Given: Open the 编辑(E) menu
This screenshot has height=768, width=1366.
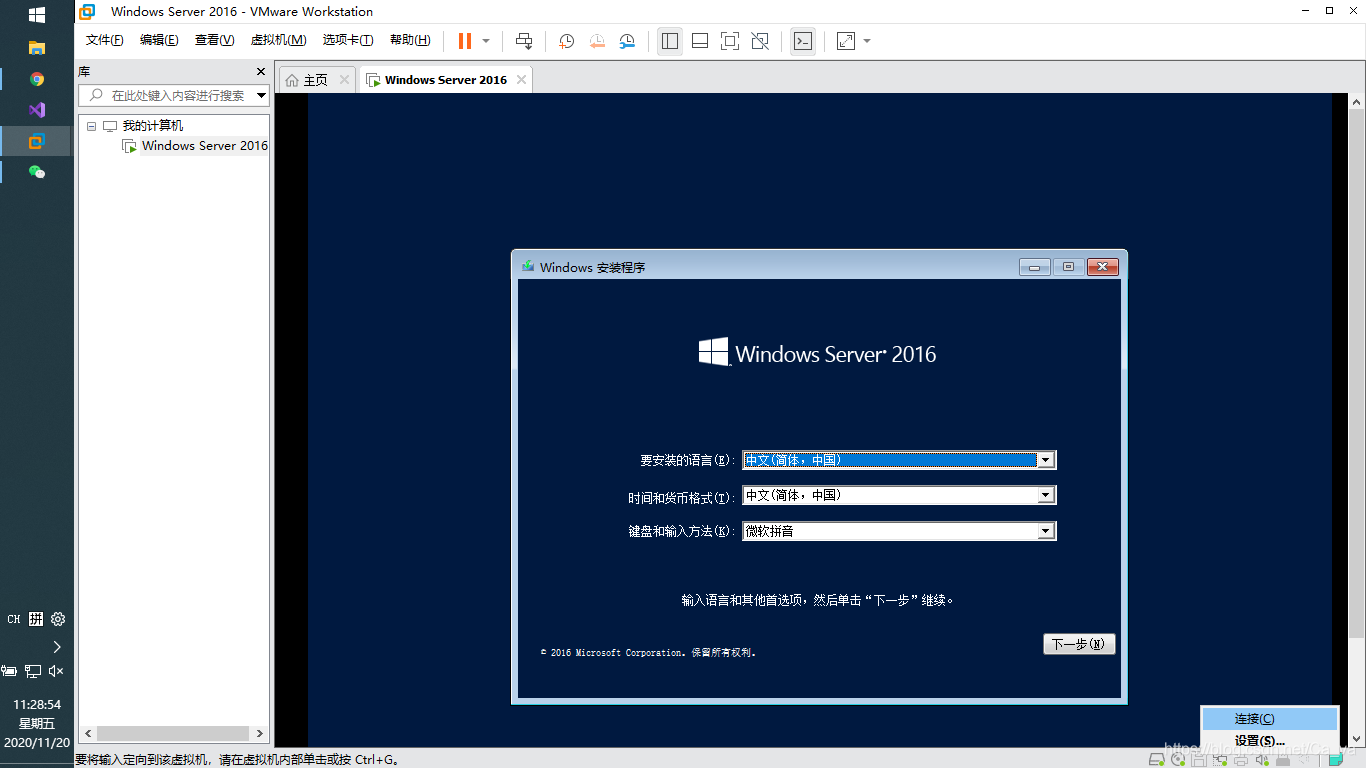Looking at the screenshot, I should pos(159,40).
